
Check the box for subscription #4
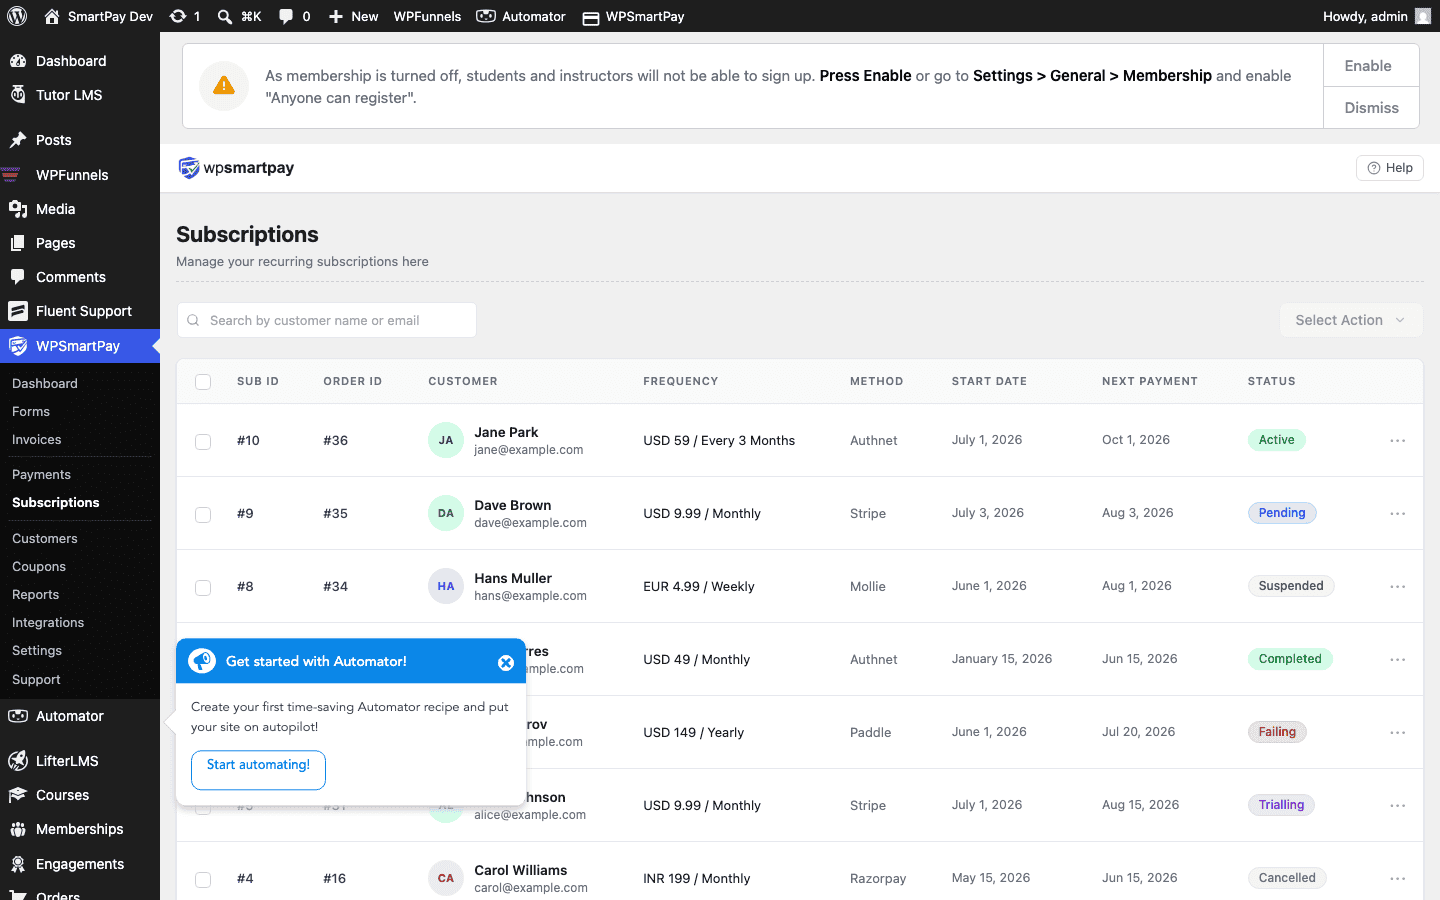tap(203, 879)
